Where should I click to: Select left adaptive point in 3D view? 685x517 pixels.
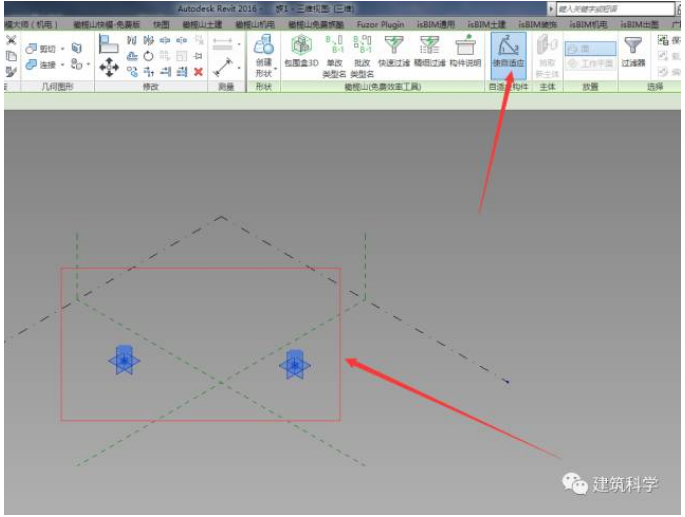coord(124,361)
